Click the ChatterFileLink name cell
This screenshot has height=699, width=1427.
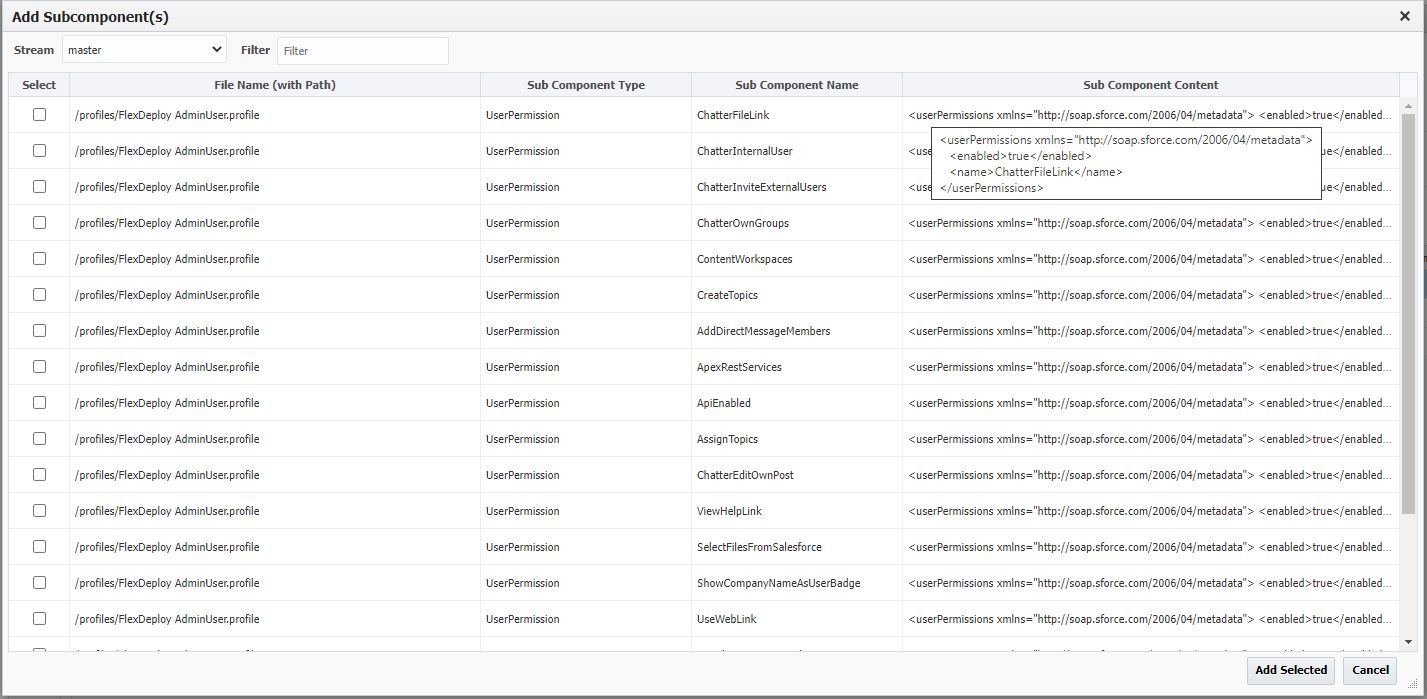[x=797, y=115]
